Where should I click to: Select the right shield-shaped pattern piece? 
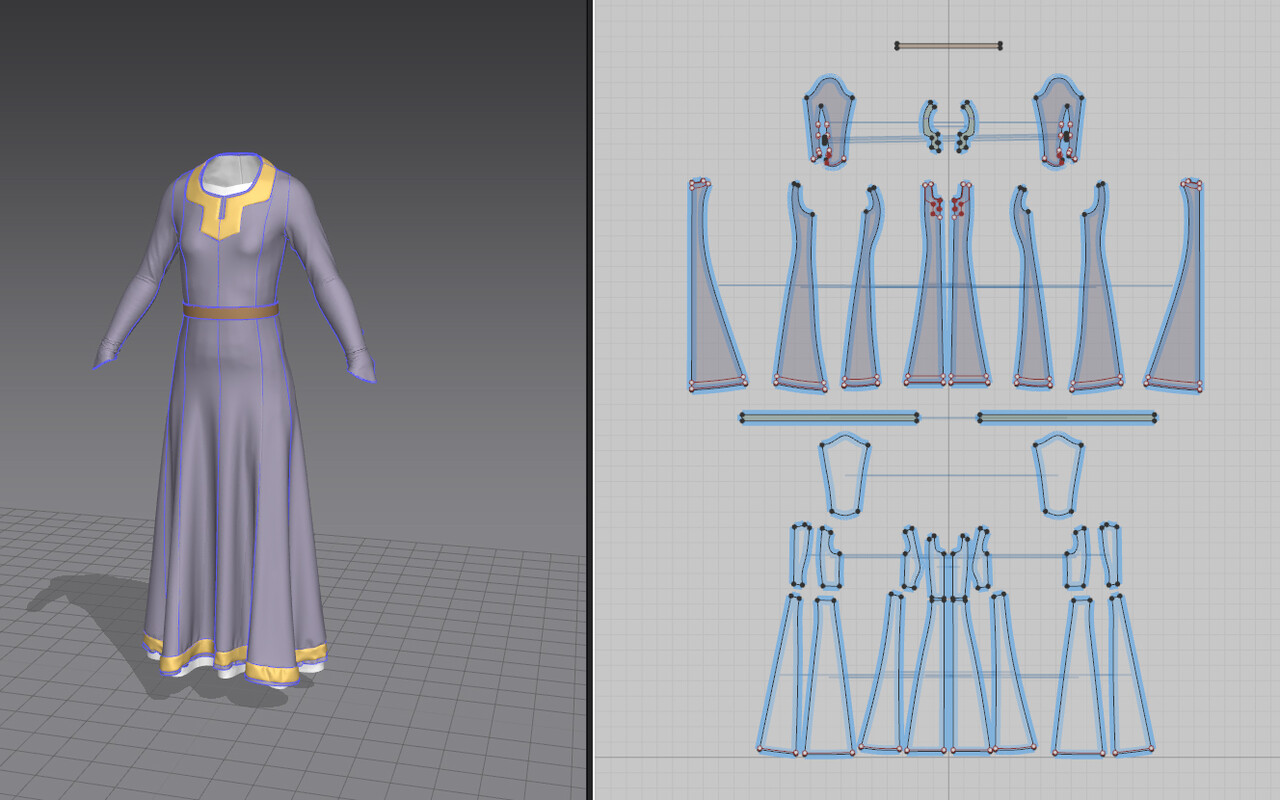[1059, 476]
